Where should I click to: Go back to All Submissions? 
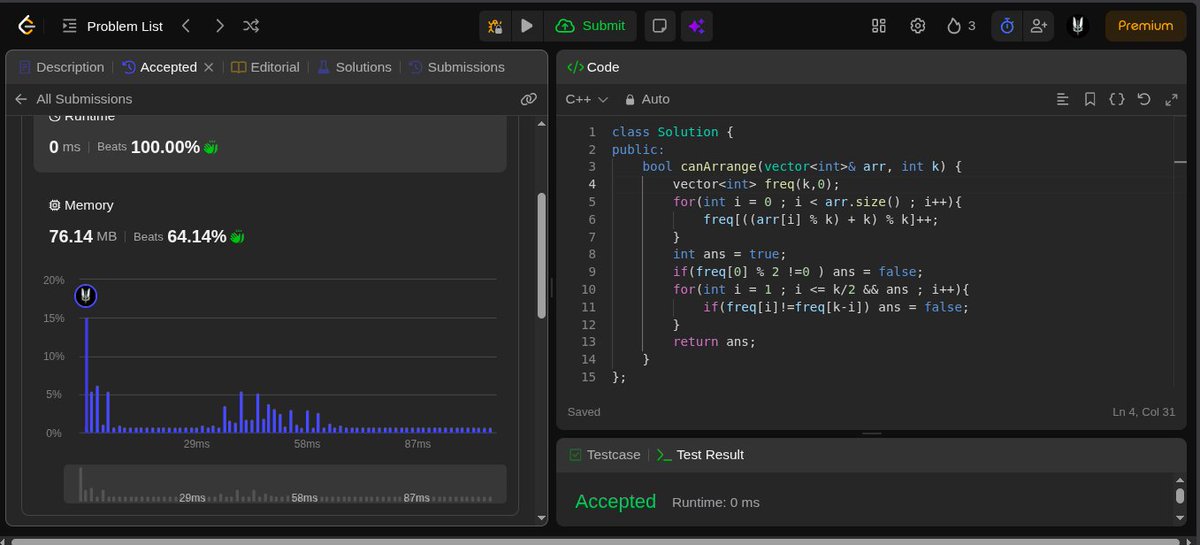(x=74, y=99)
